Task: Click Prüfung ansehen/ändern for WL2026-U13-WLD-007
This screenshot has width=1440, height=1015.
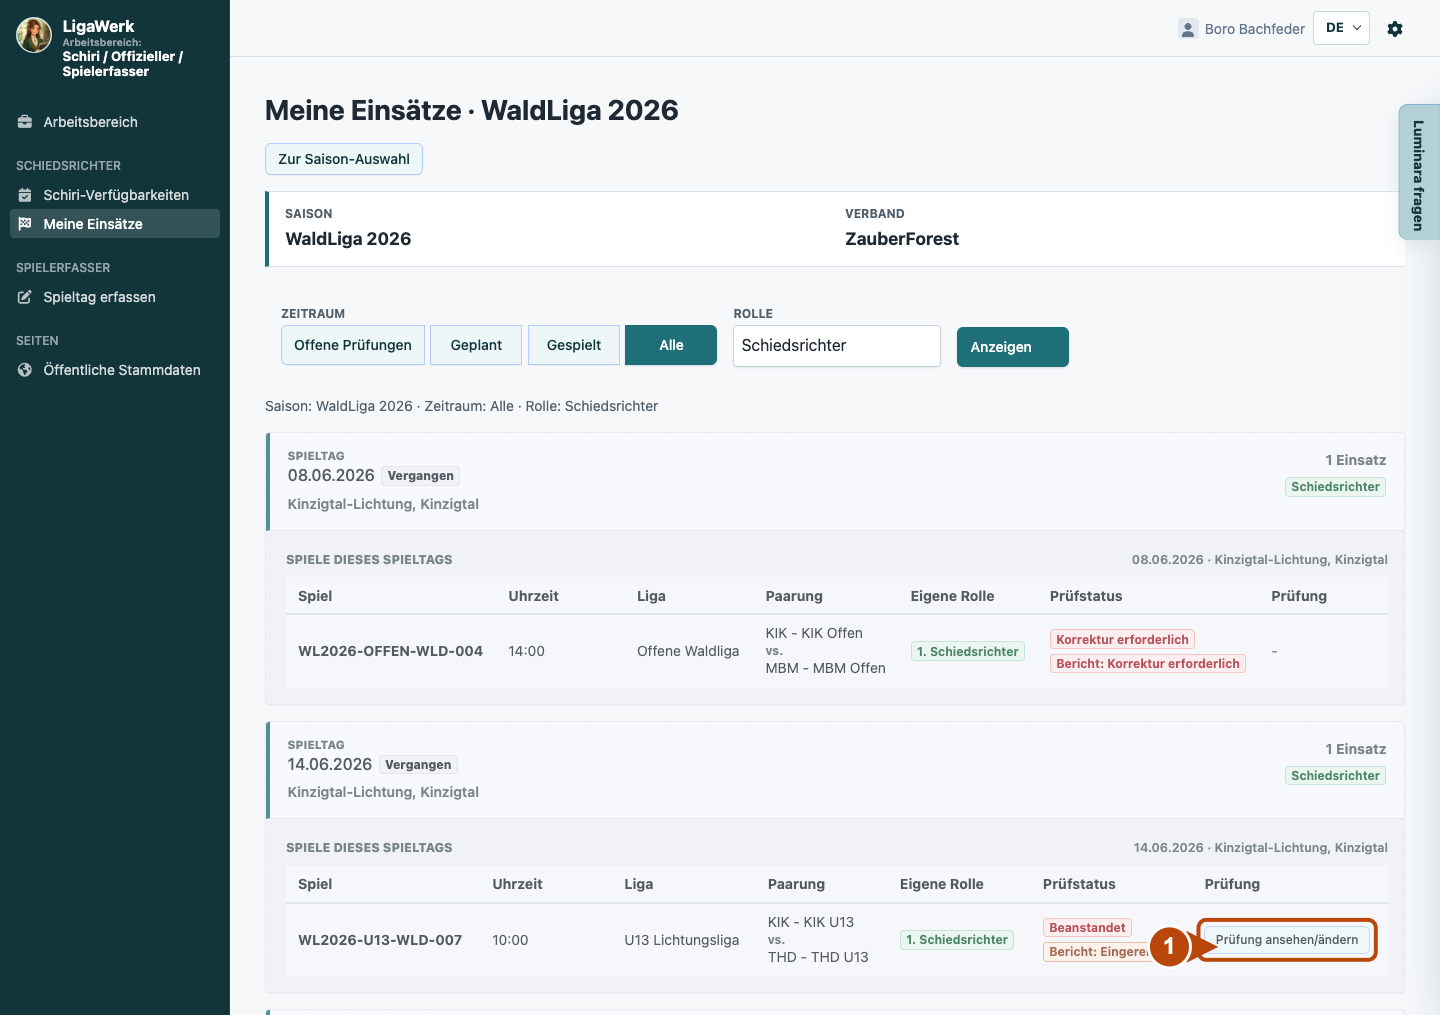Action: [x=1287, y=940]
